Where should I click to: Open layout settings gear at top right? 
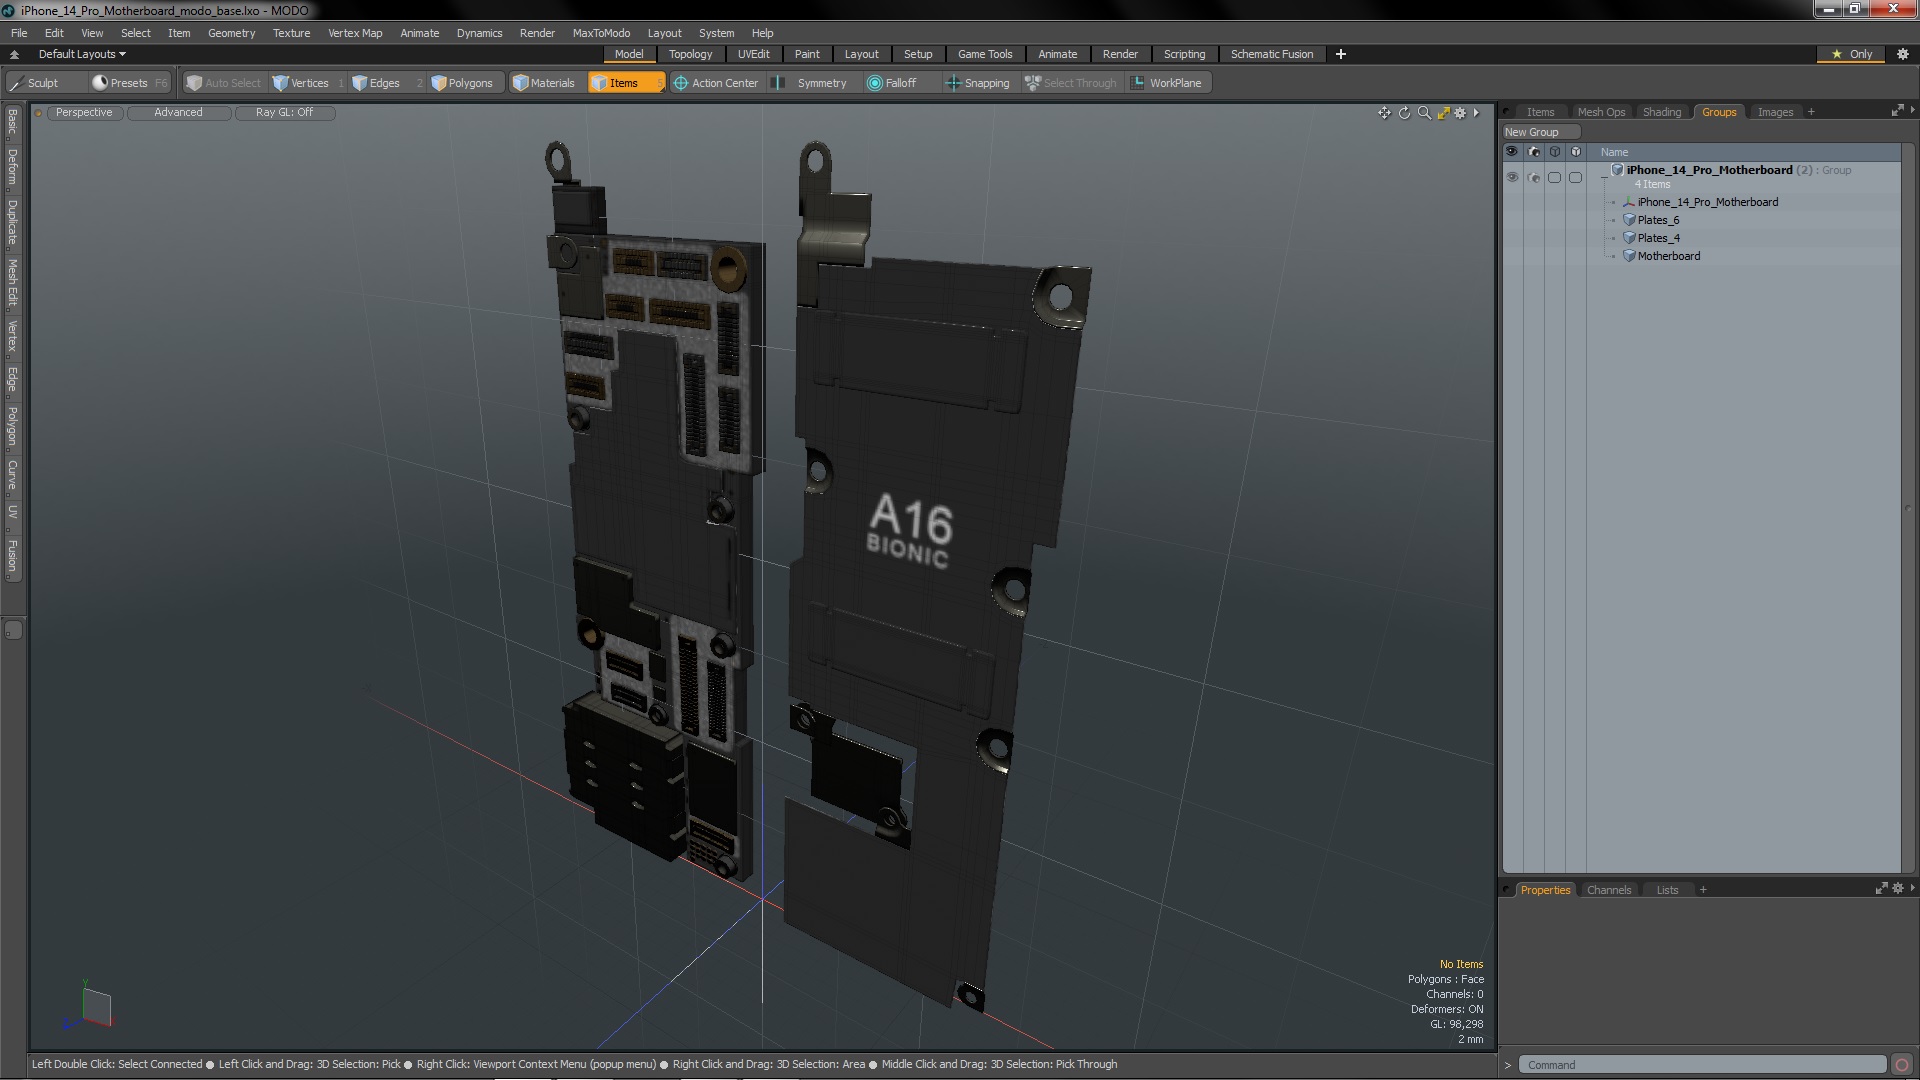click(1902, 54)
